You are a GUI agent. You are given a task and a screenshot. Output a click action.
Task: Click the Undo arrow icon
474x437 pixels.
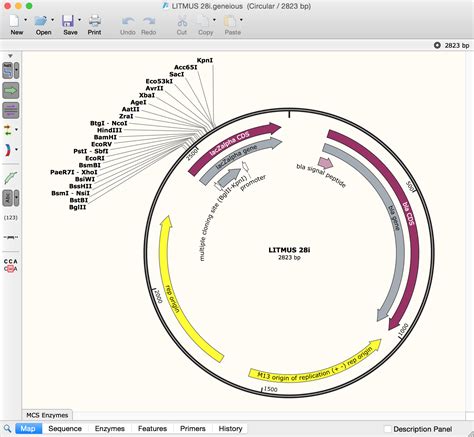128,21
